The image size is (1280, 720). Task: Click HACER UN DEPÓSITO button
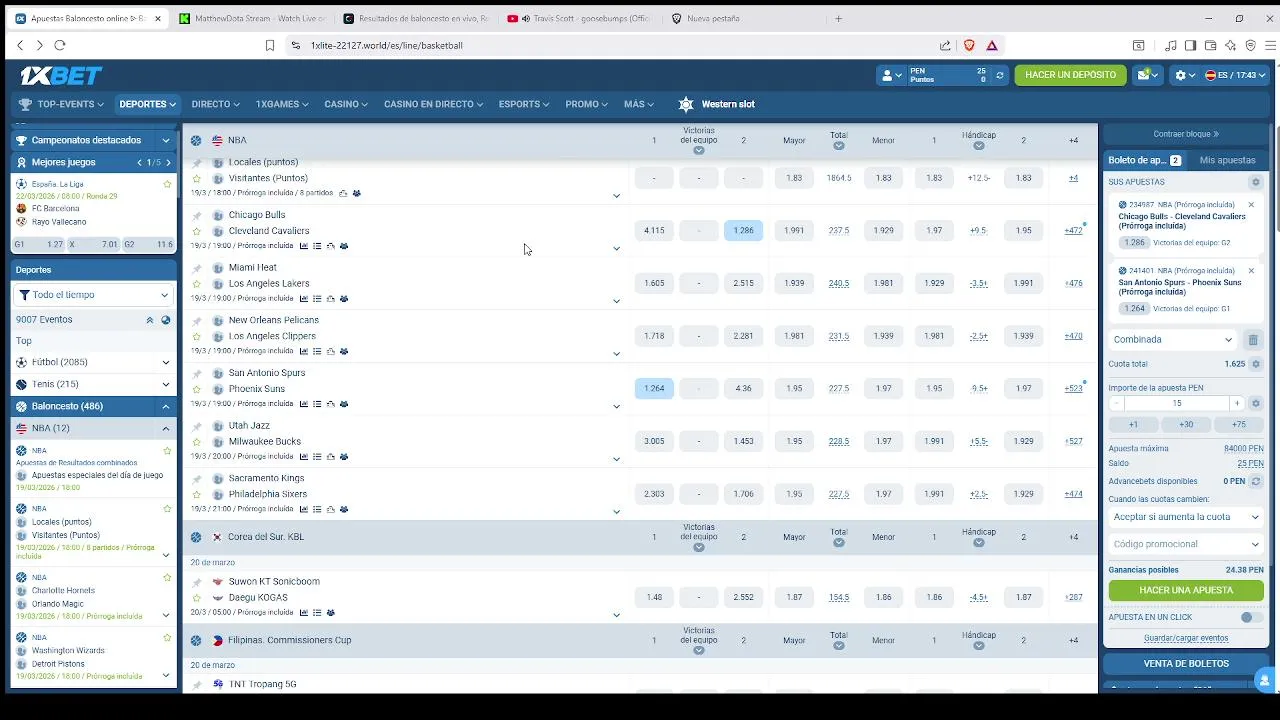[1070, 76]
